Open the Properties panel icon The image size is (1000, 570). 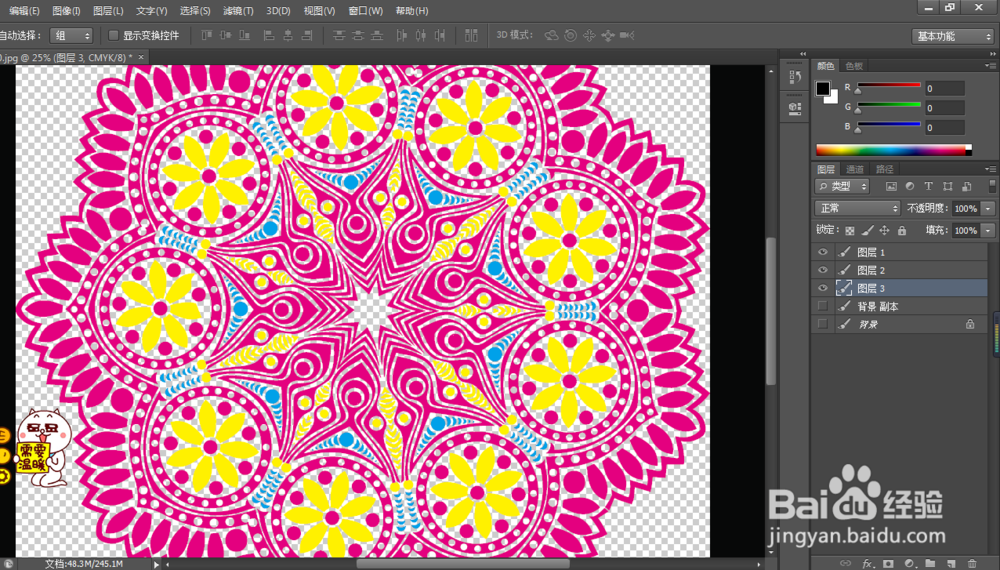pyautogui.click(x=795, y=108)
